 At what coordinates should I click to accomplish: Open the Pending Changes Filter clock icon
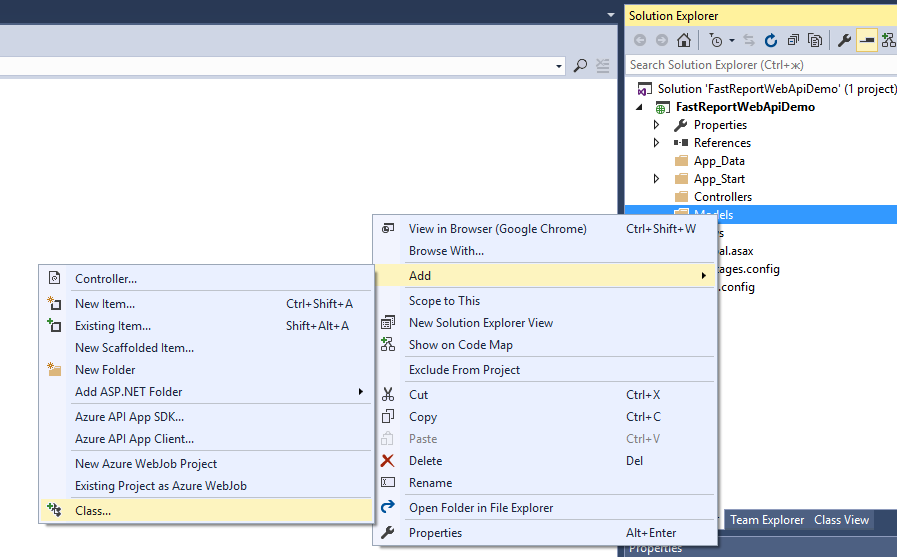(716, 40)
